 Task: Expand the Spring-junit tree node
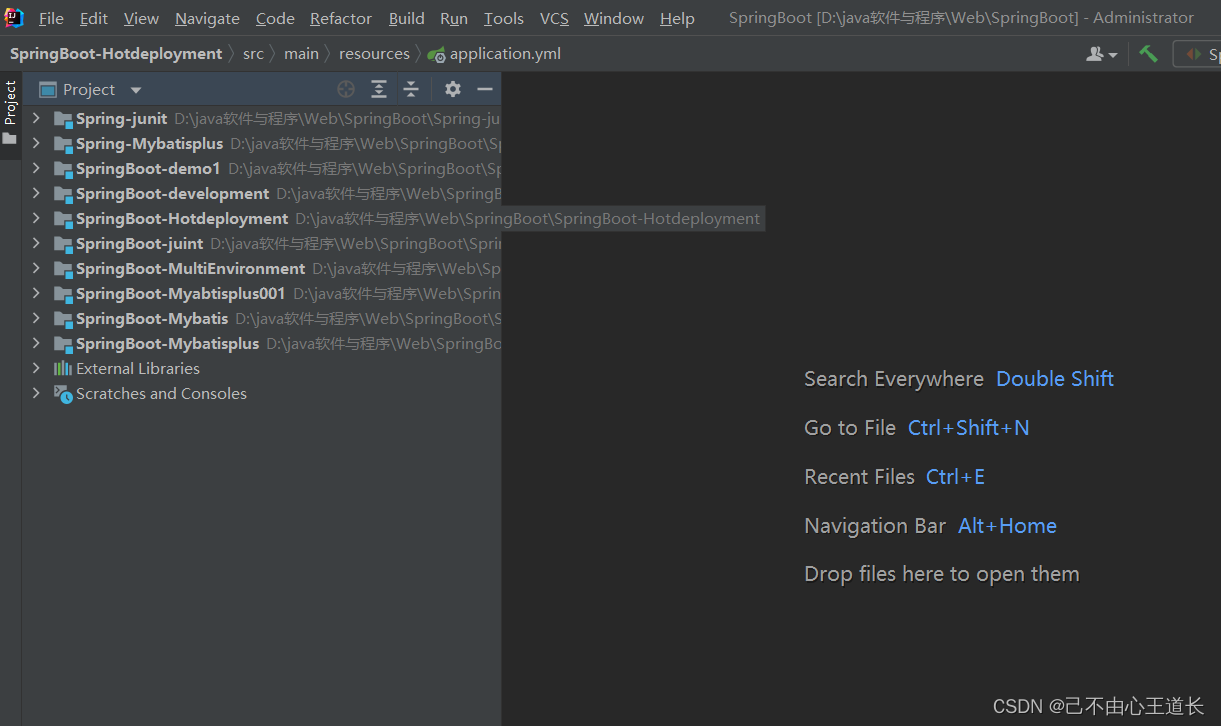[x=36, y=118]
